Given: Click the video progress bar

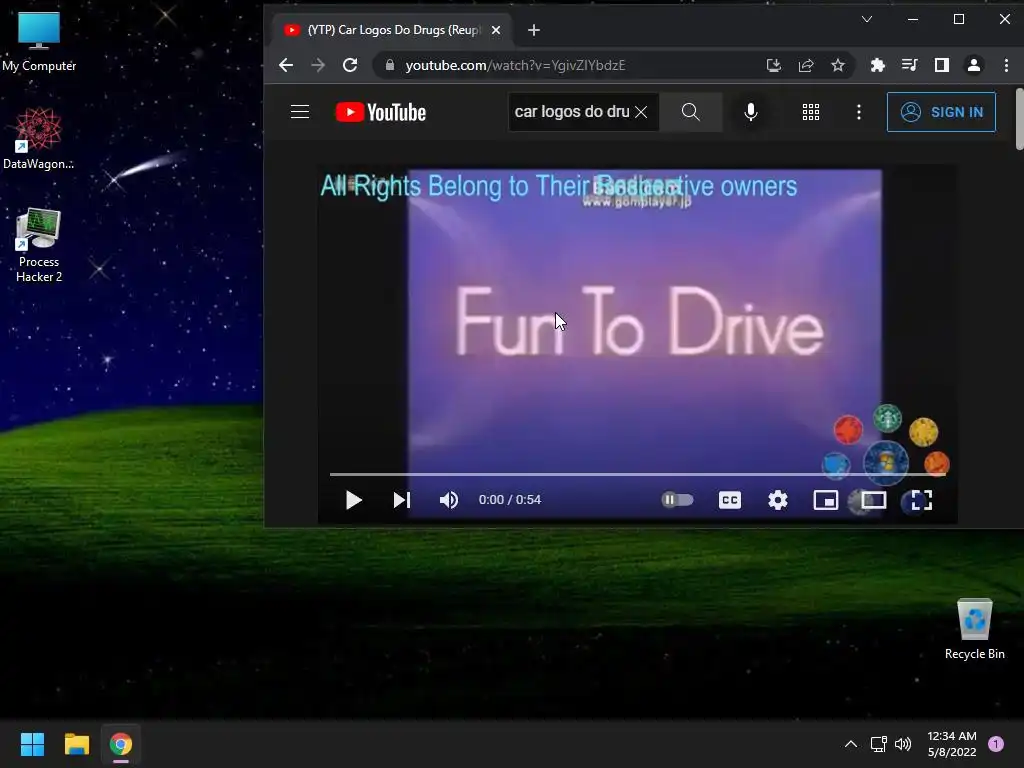Looking at the screenshot, I should click(x=637, y=474).
